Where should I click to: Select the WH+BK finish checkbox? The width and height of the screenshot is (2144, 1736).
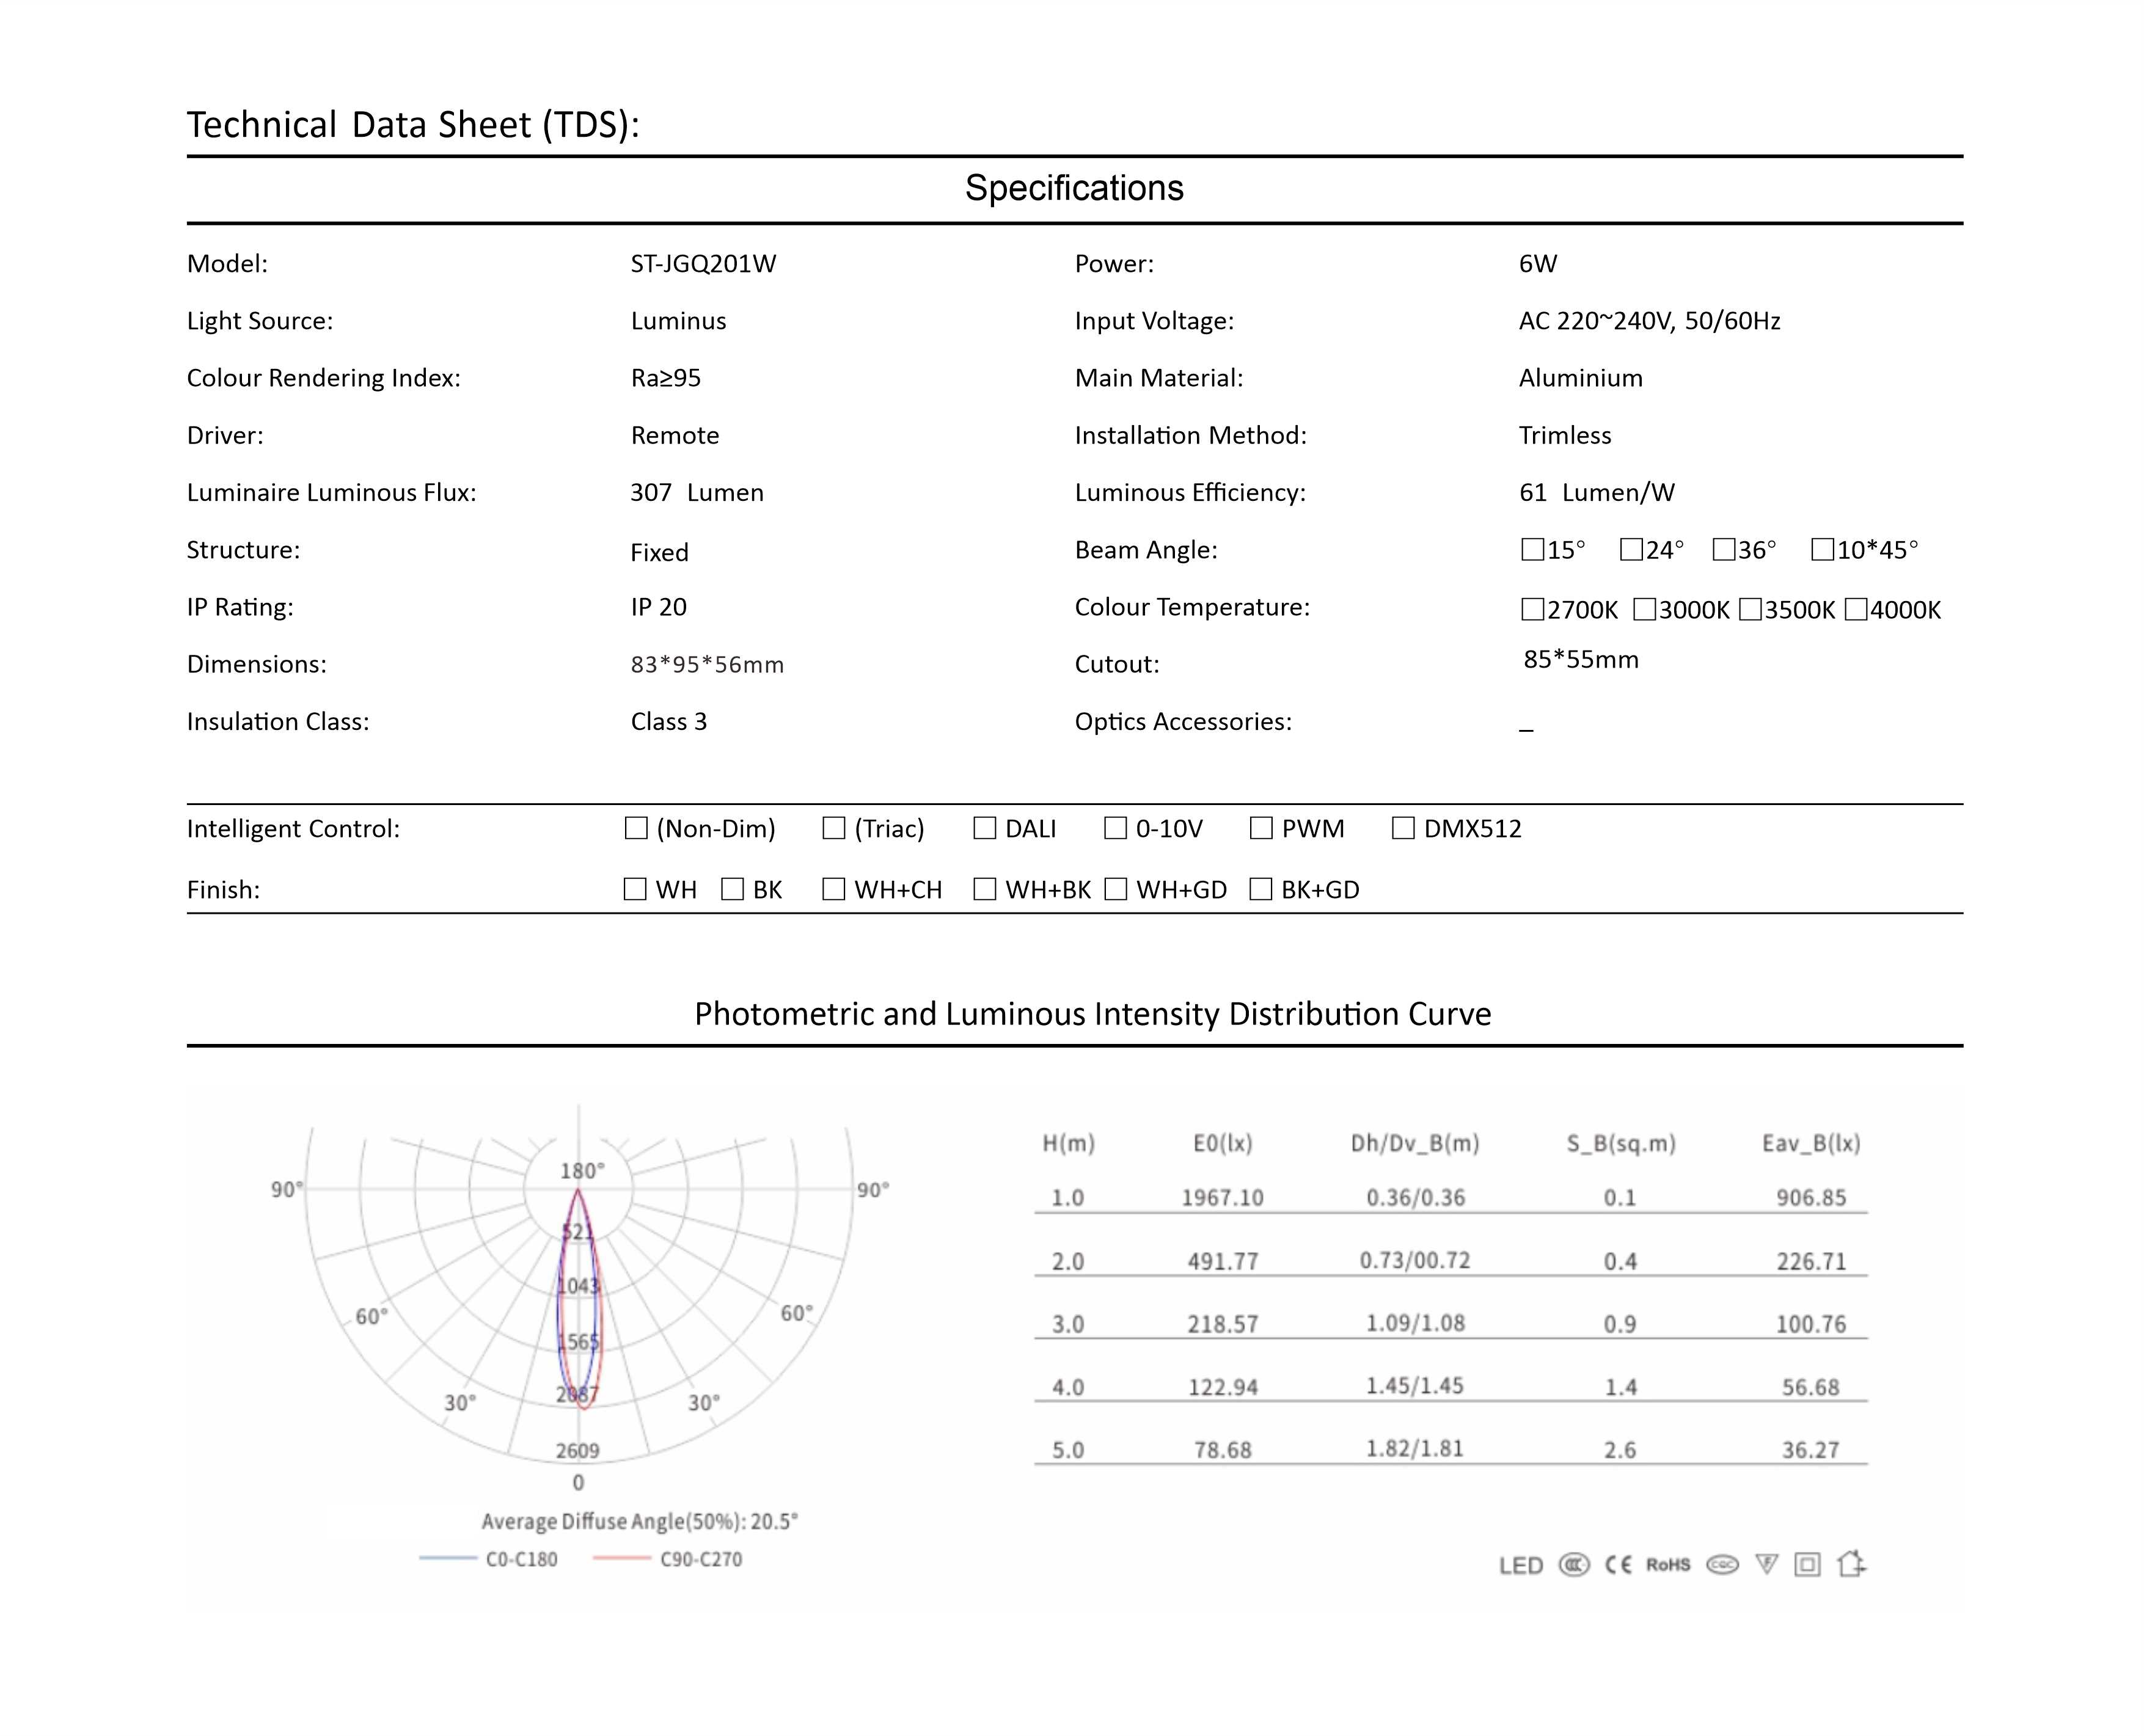click(985, 889)
